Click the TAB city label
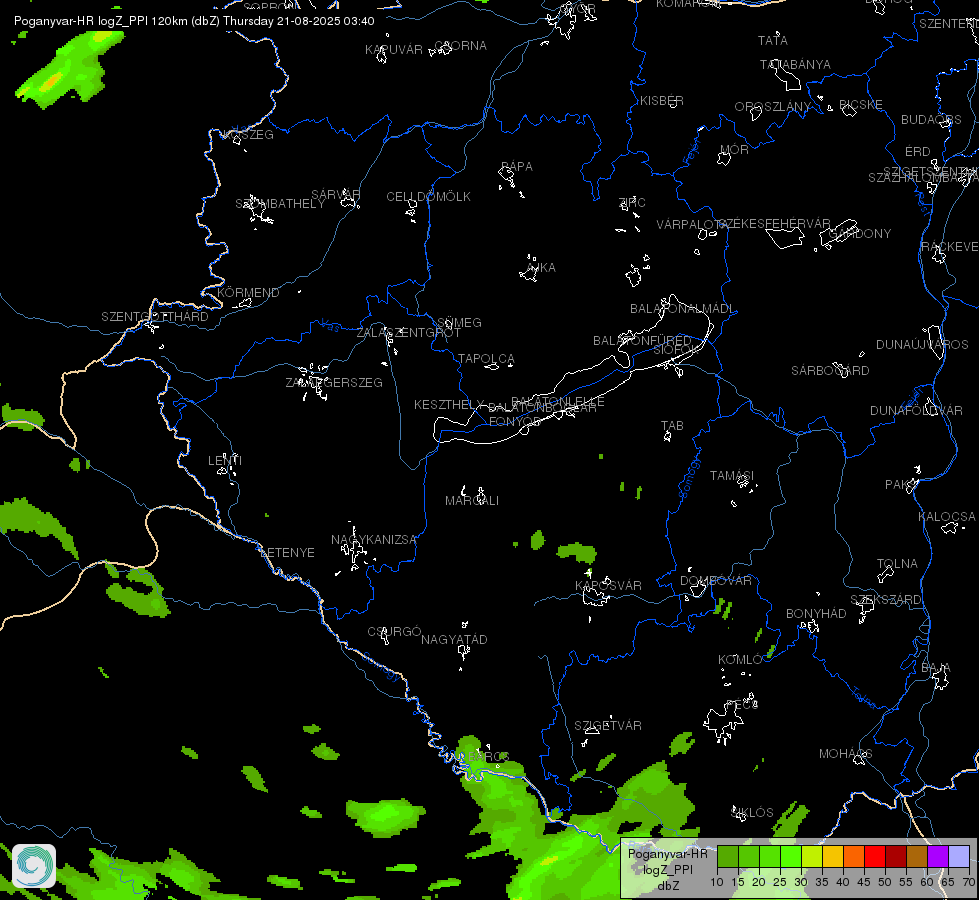Screen dimensions: 979x900 672,426
